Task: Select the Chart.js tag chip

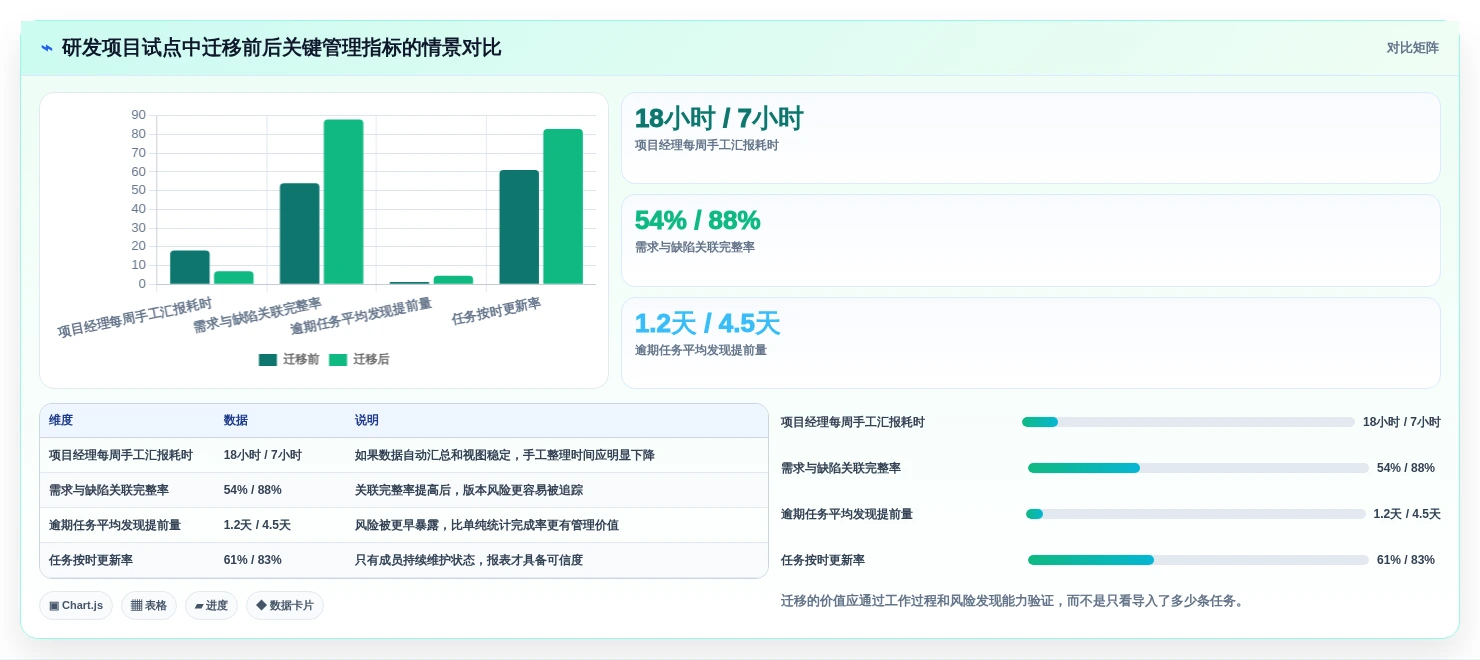Action: [76, 606]
